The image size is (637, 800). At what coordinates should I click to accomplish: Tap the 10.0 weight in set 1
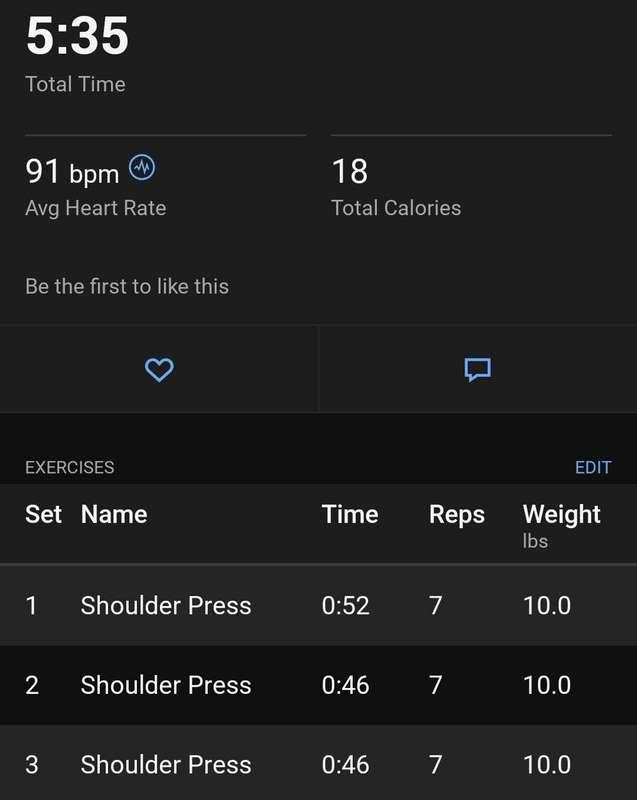(x=547, y=605)
